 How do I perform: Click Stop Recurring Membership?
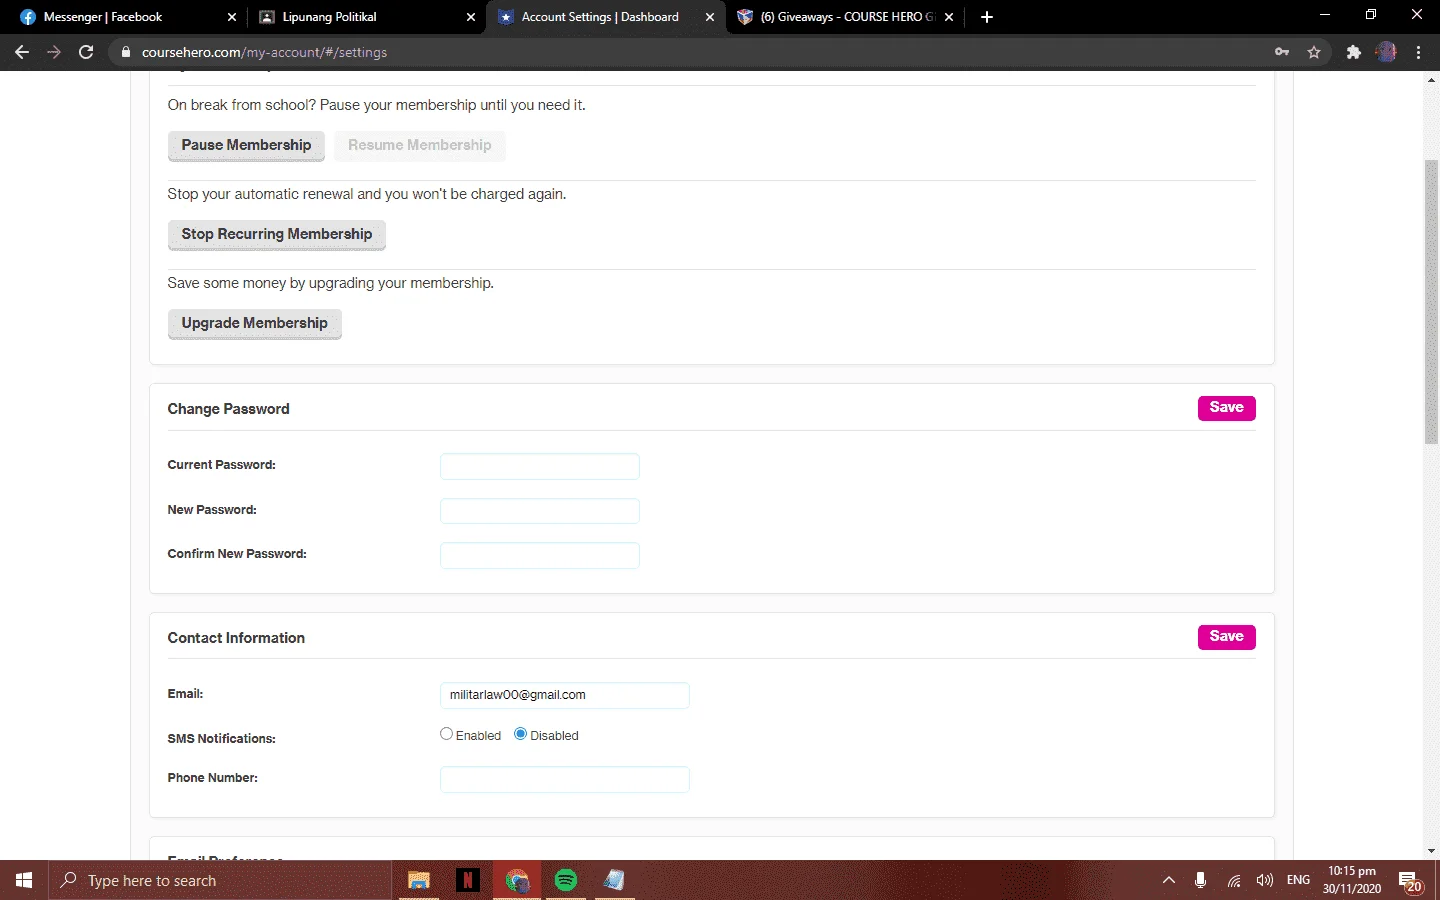coord(277,235)
